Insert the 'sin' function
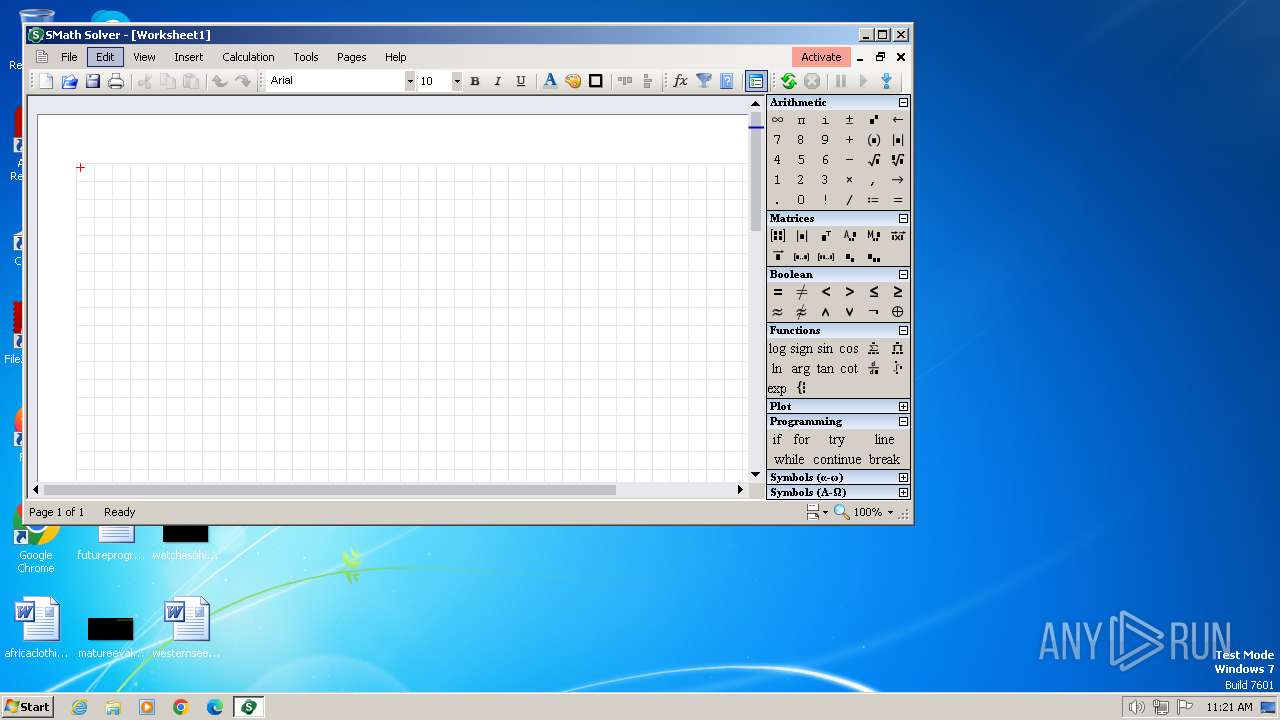 [x=825, y=348]
